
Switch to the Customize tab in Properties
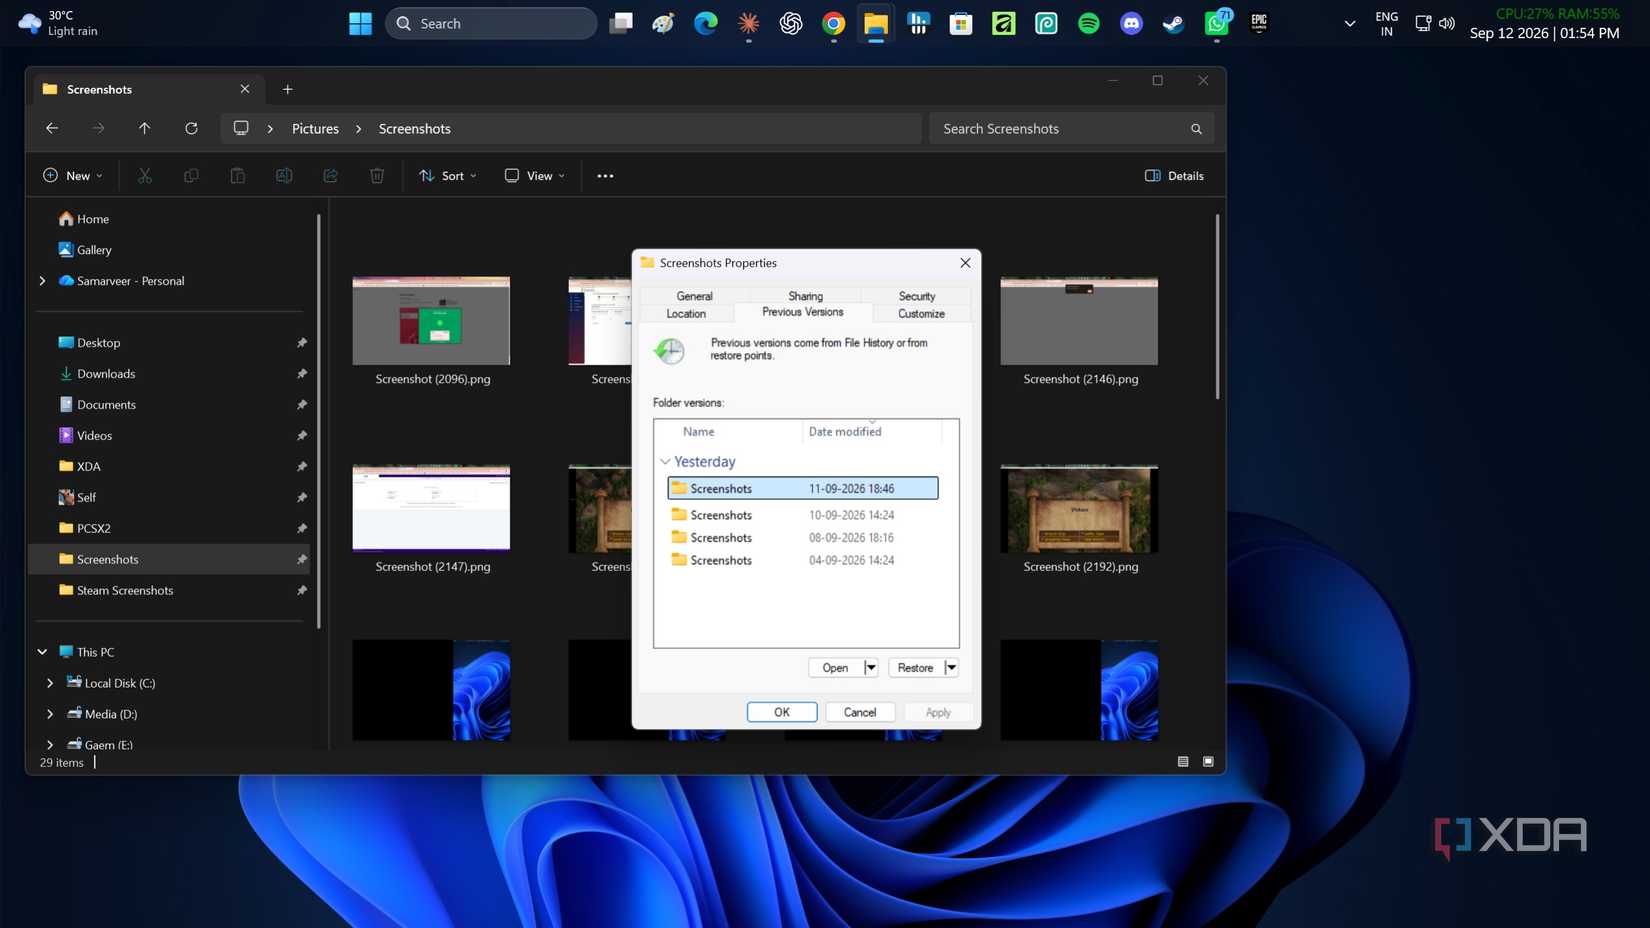pyautogui.click(x=921, y=314)
